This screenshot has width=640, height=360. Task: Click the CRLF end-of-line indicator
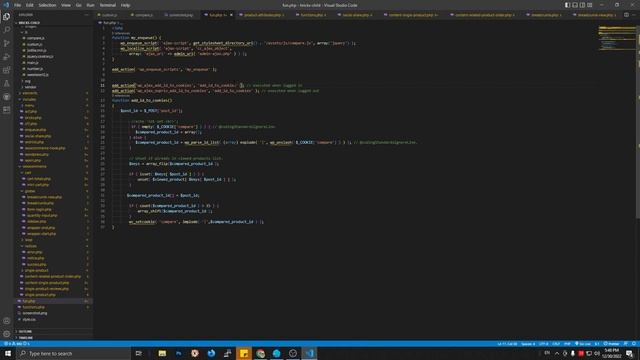coord(556,344)
